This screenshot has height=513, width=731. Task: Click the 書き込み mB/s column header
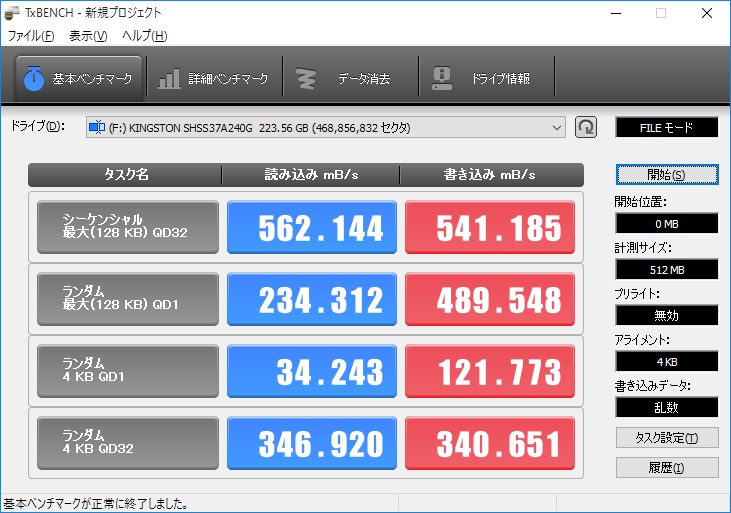pos(490,174)
